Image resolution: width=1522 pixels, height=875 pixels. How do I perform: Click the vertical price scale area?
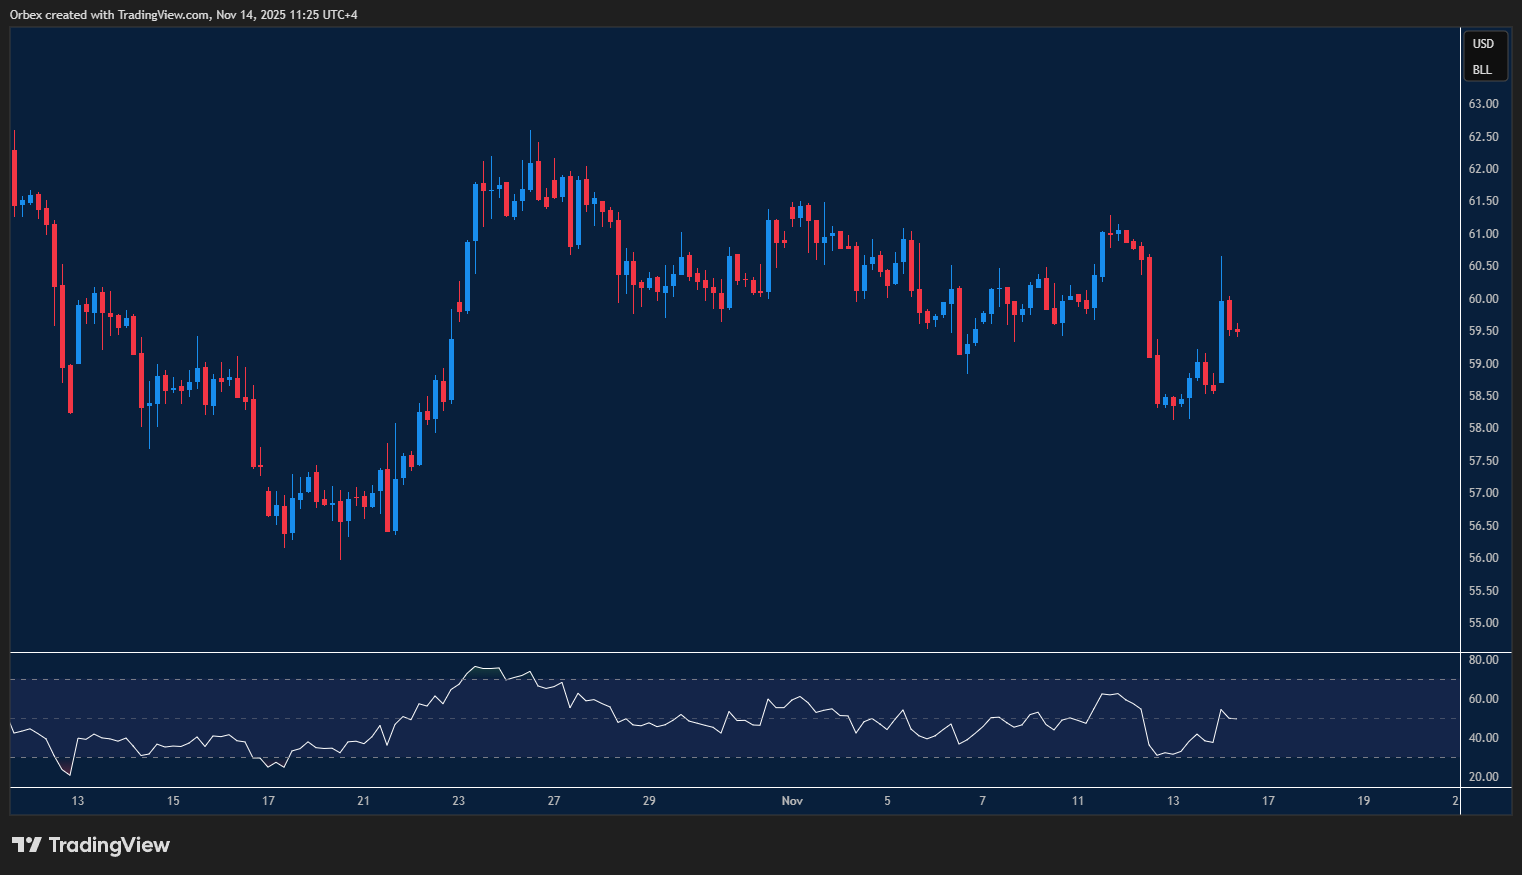point(1483,400)
